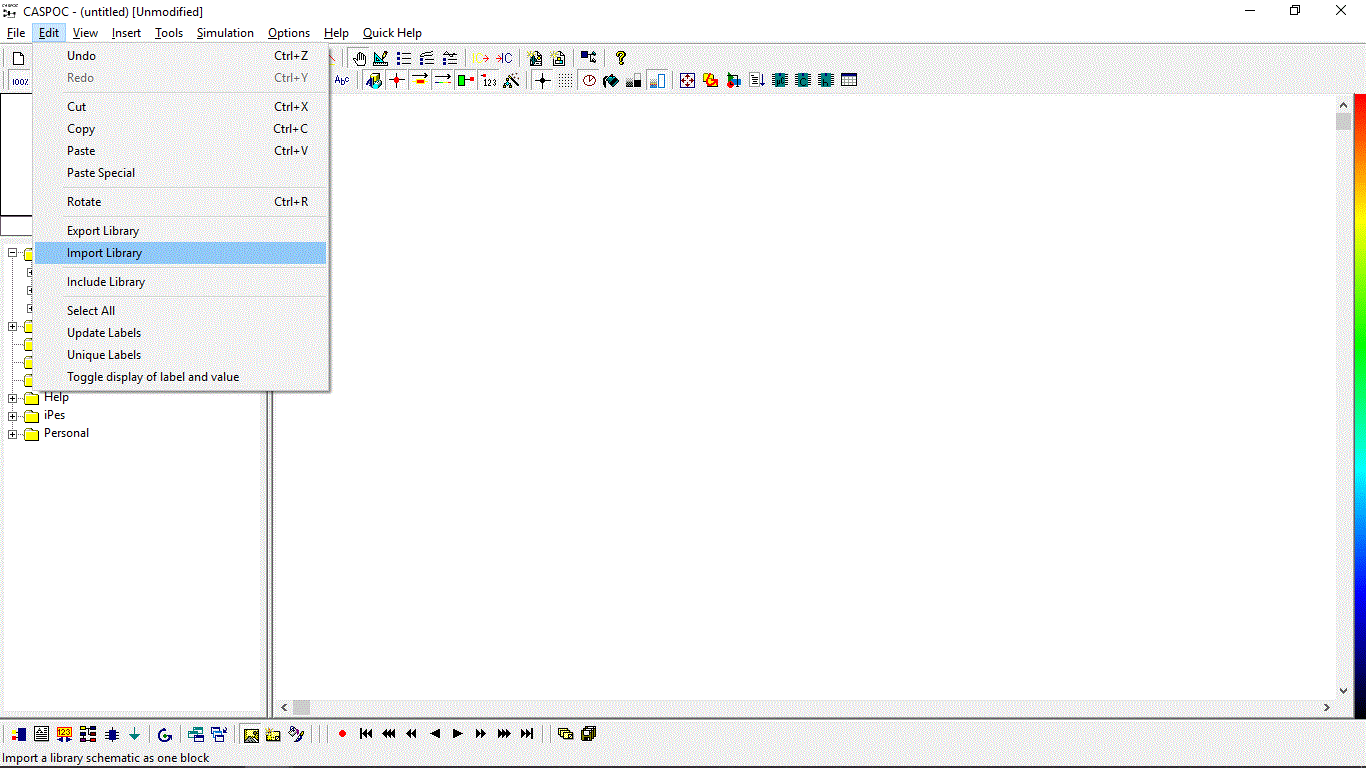The width and height of the screenshot is (1366, 768).
Task: Click the teal down-arrow bottom icon
Action: [x=134, y=734]
